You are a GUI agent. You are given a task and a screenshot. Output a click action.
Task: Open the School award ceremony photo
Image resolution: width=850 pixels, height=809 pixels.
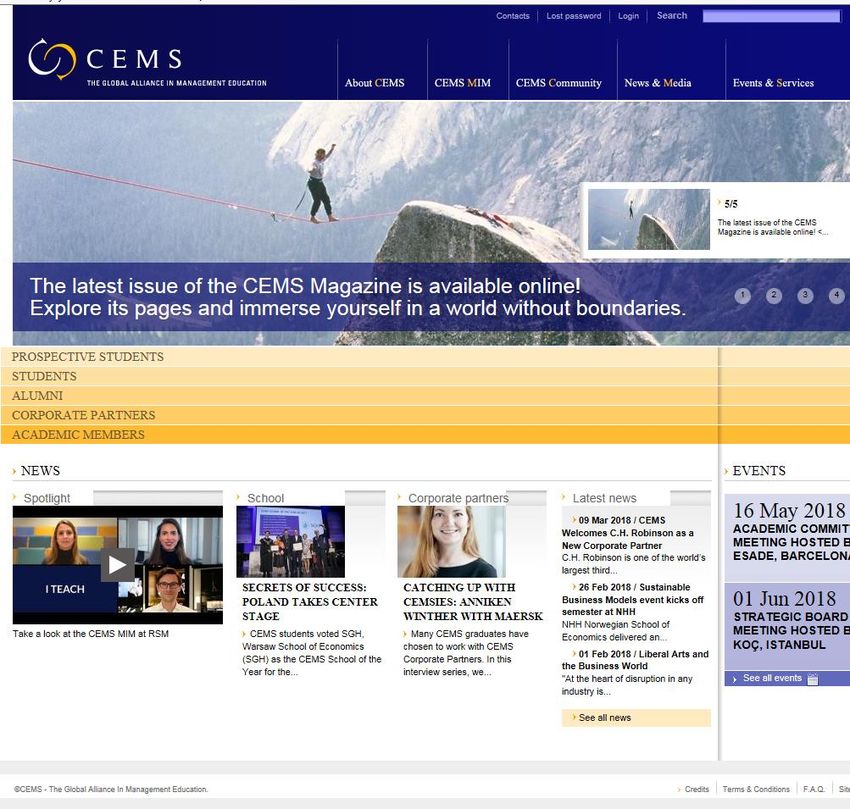pyautogui.click(x=291, y=542)
